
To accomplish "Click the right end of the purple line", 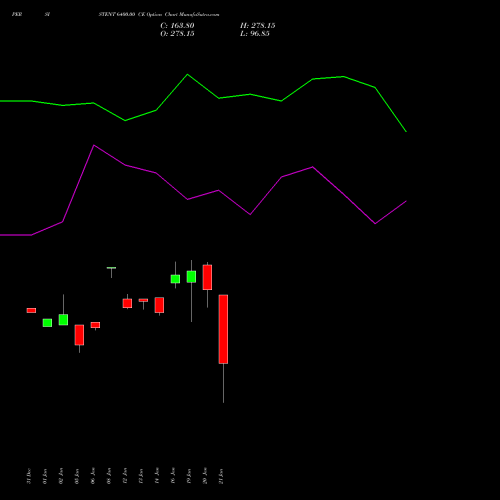I will click(x=406, y=201).
